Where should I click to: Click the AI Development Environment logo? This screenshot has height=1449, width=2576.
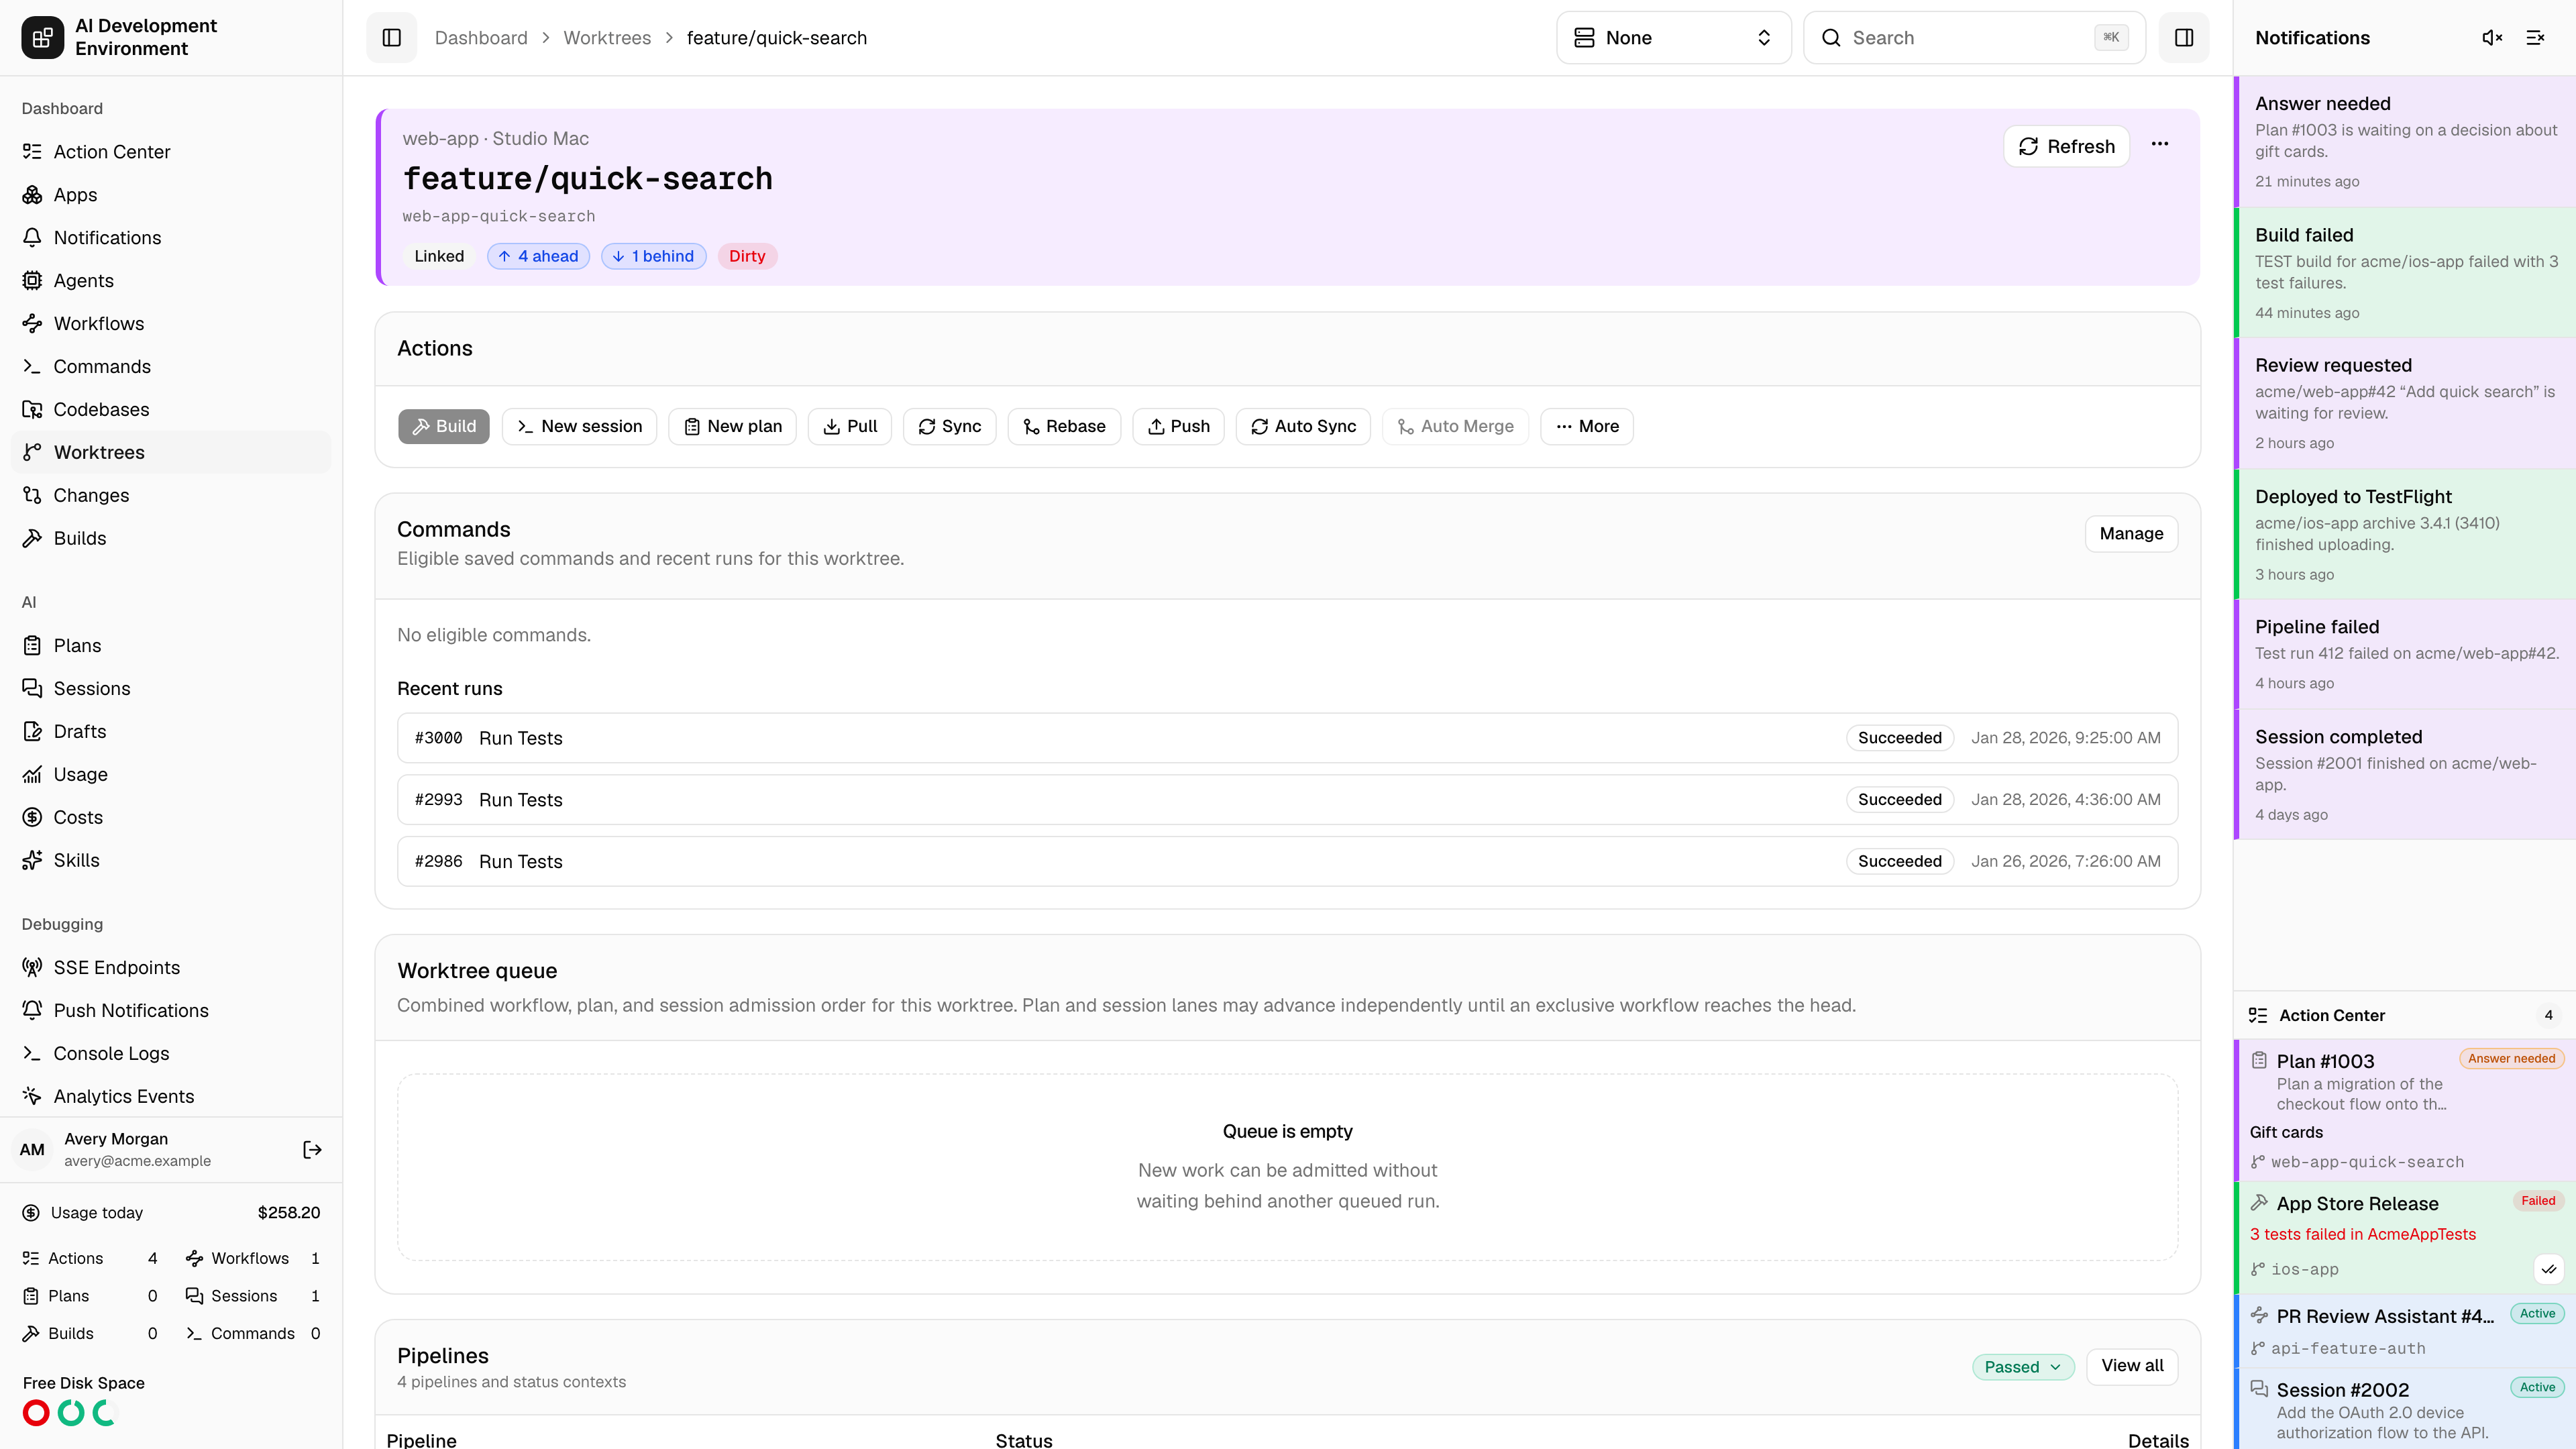42,38
